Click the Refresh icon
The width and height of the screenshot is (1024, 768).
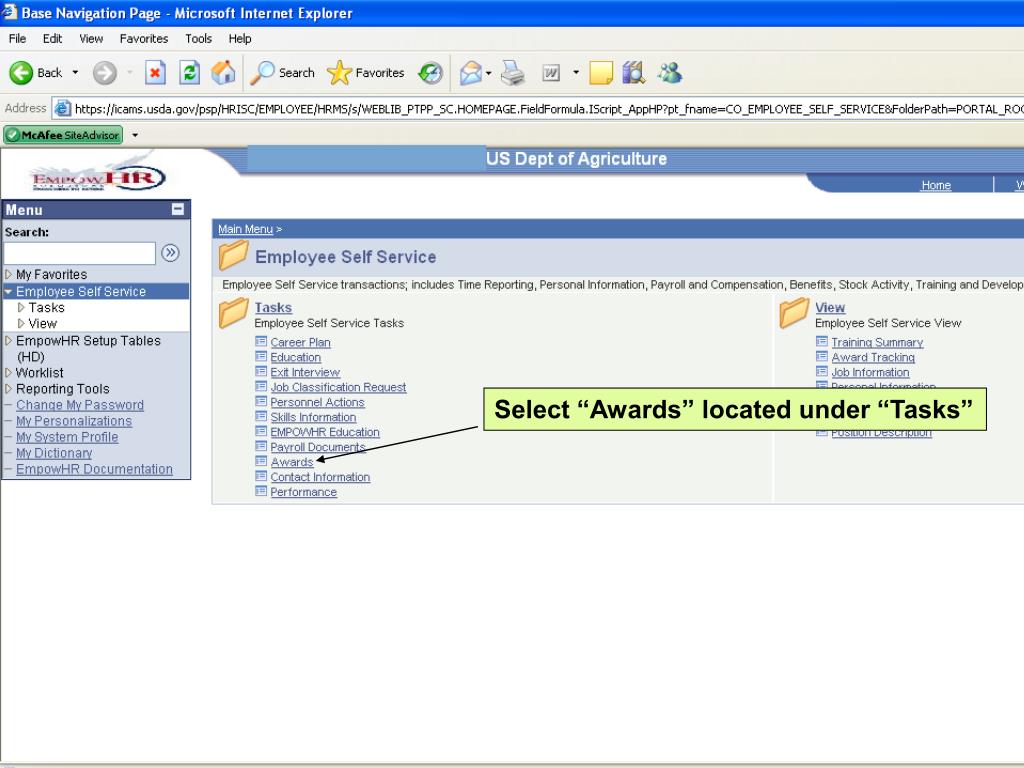187,72
